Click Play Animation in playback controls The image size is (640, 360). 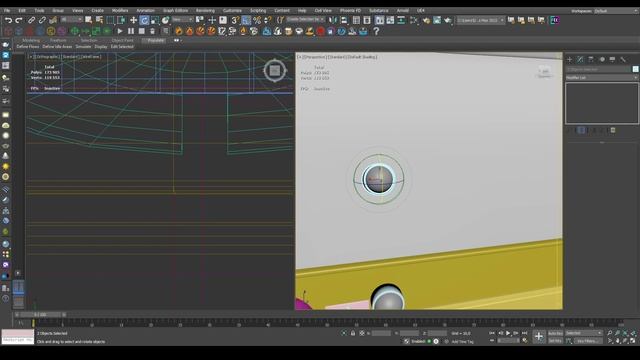pos(508,333)
